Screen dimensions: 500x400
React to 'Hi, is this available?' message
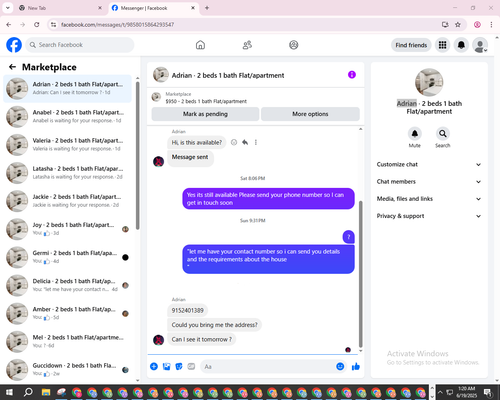[x=234, y=142]
